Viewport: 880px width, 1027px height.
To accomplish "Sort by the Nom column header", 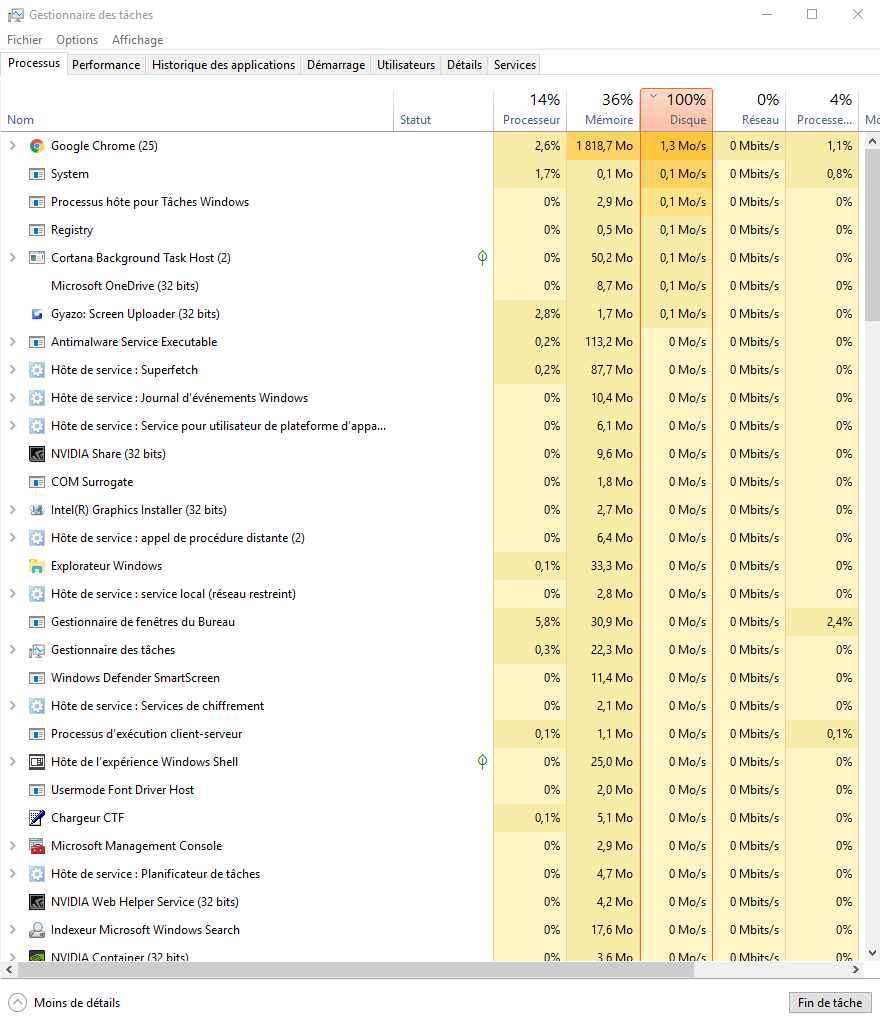I will coord(197,109).
